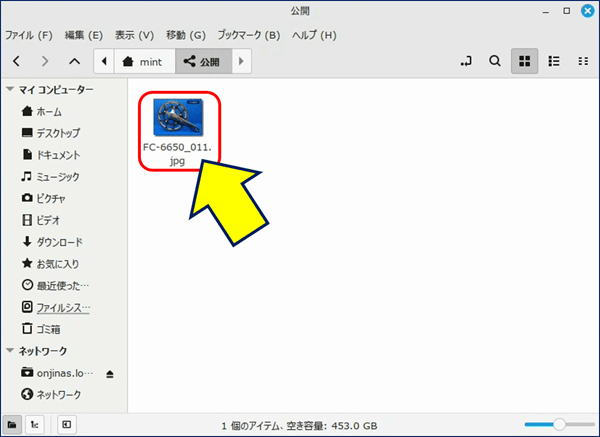Eject the onjinas.lo… network share
The image size is (600, 437).
(x=110, y=374)
